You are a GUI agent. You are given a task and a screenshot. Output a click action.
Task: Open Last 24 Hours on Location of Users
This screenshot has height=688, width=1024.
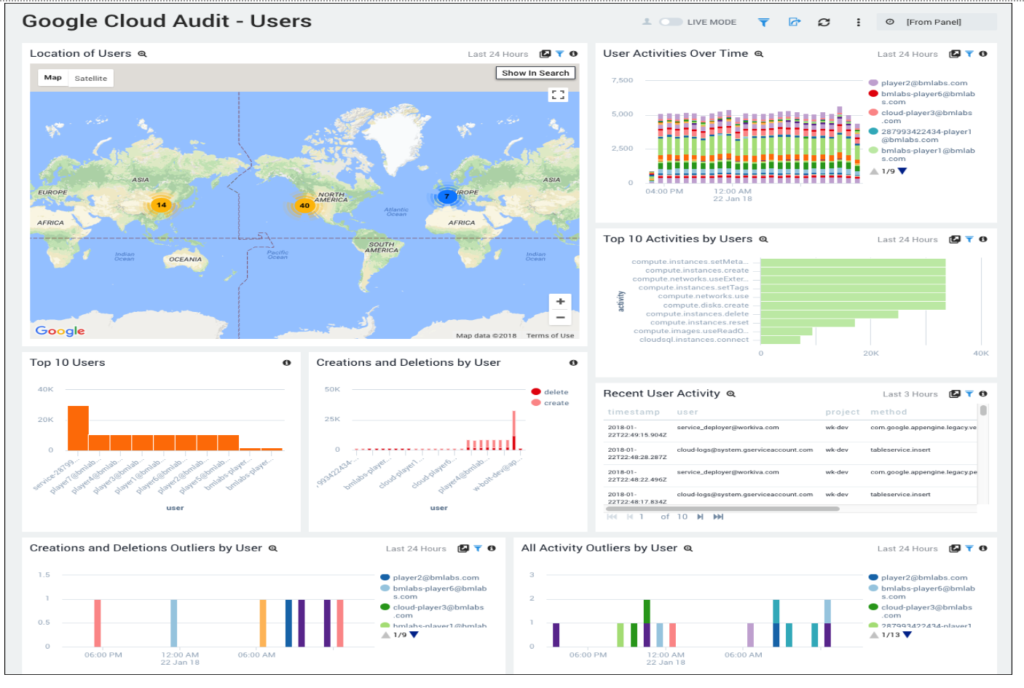coord(498,54)
